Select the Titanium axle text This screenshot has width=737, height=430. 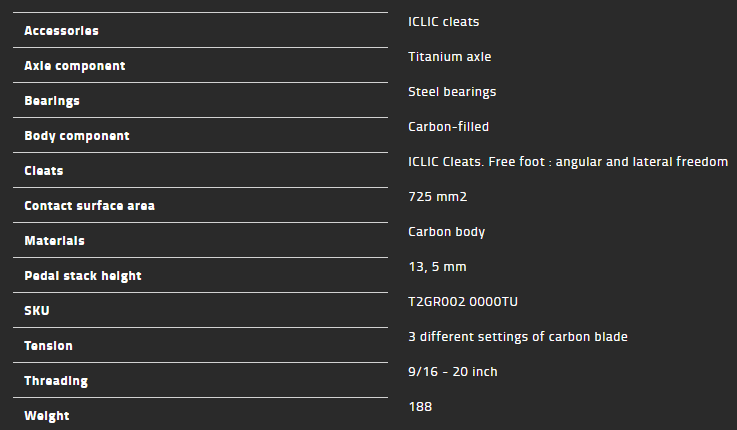pos(450,56)
